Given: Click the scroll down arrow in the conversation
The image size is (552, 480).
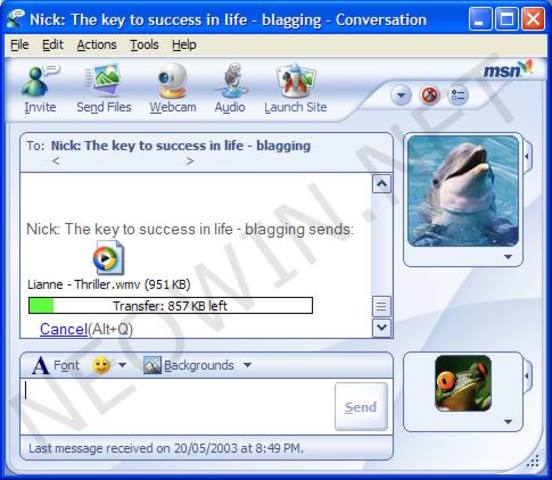Looking at the screenshot, I should (x=382, y=328).
